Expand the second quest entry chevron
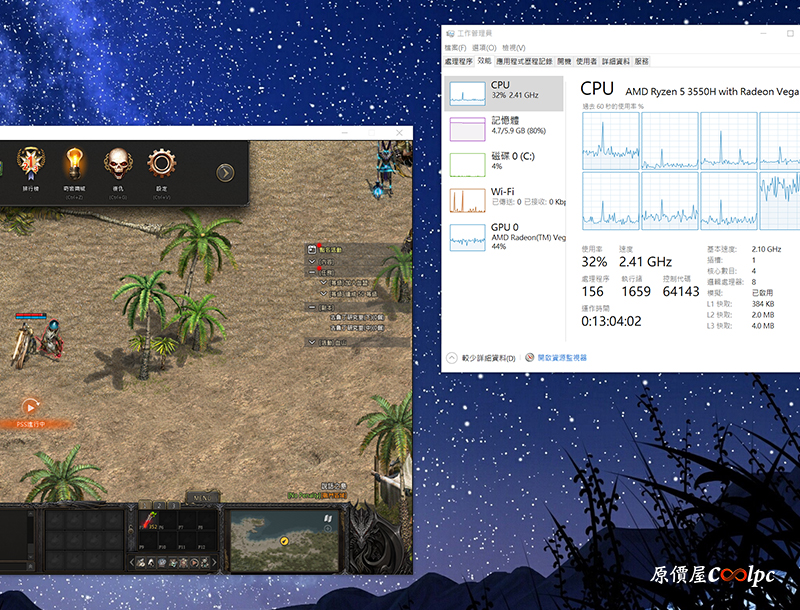The height and width of the screenshot is (610, 800). click(323, 294)
